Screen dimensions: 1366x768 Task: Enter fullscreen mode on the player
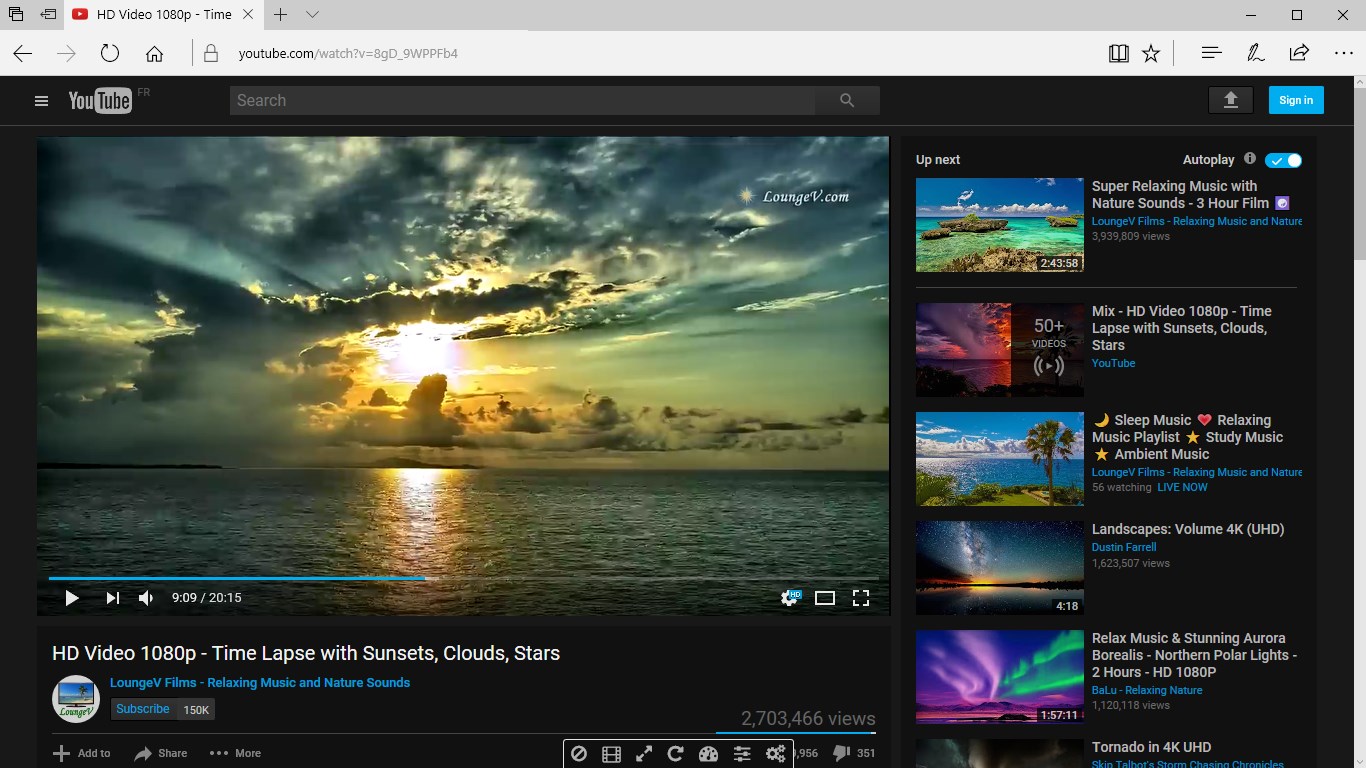[861, 597]
